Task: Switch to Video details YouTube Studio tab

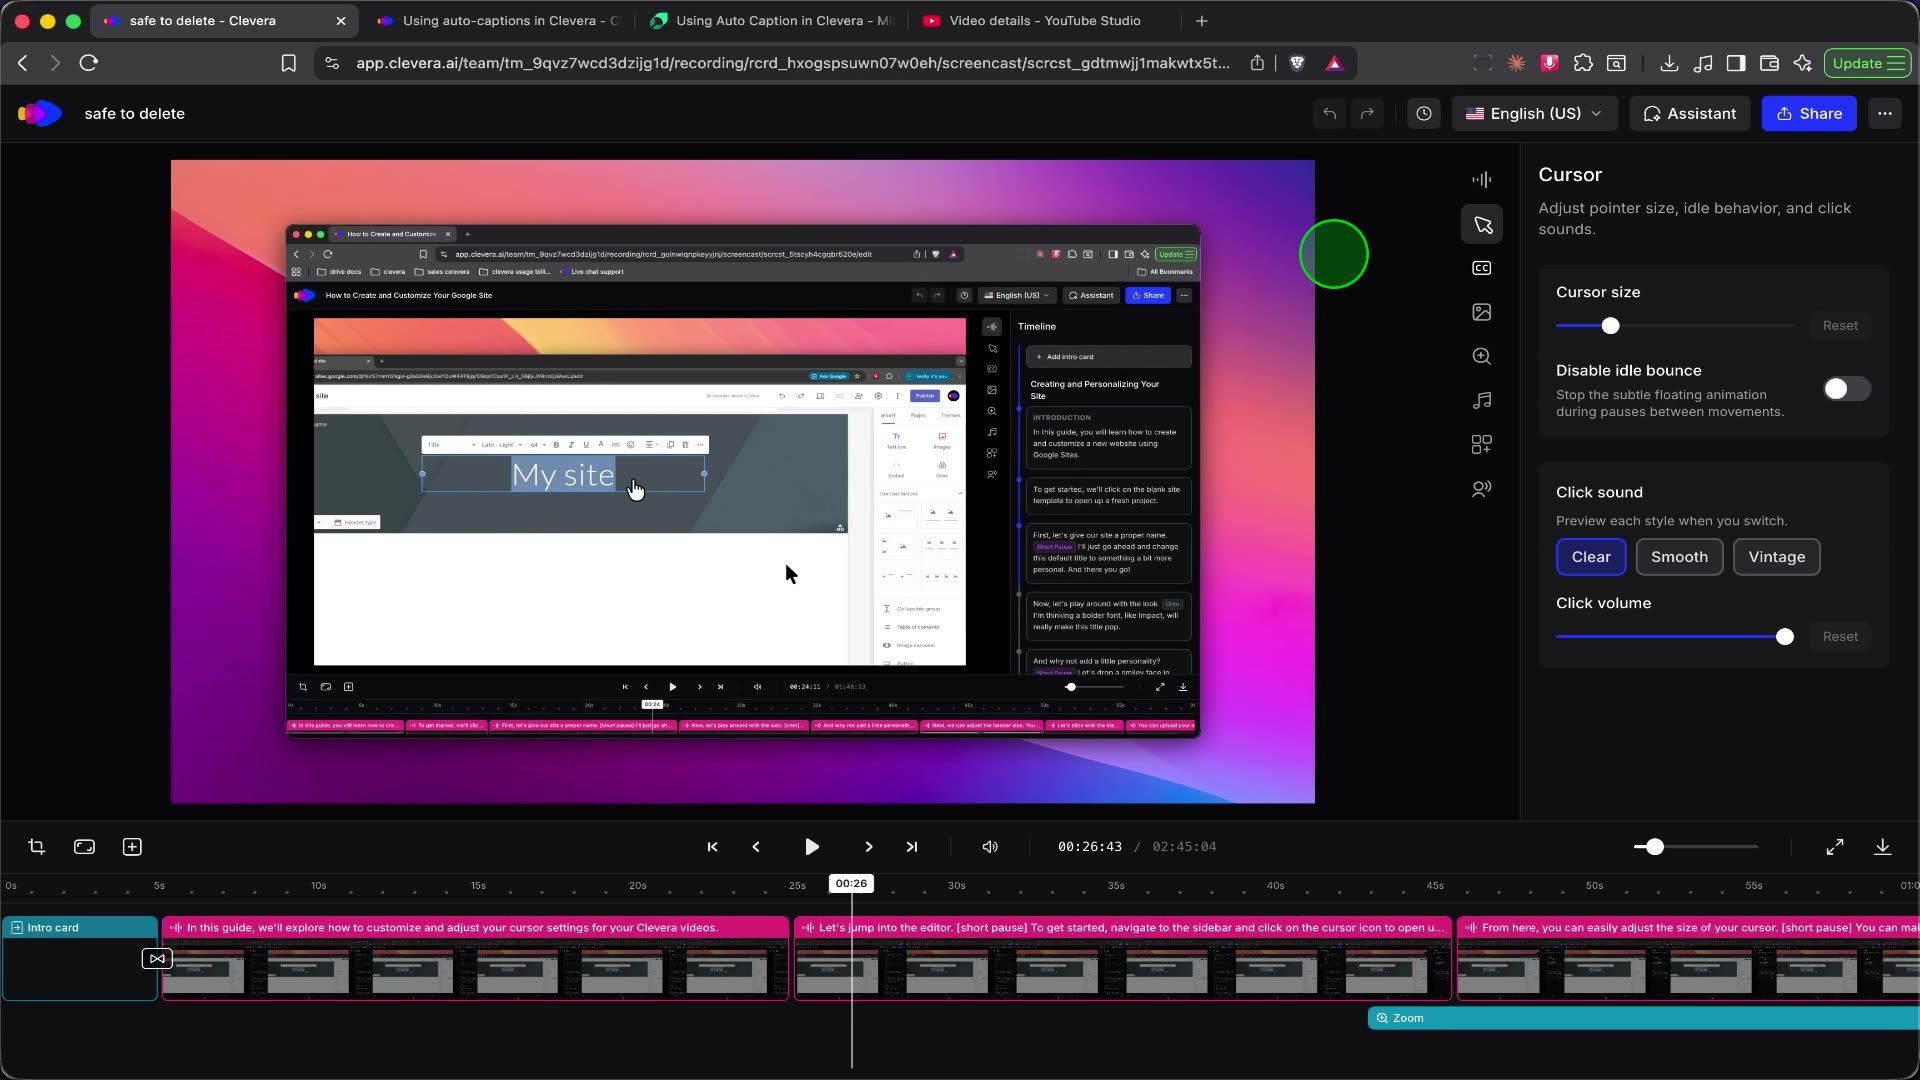Action: [x=1044, y=21]
